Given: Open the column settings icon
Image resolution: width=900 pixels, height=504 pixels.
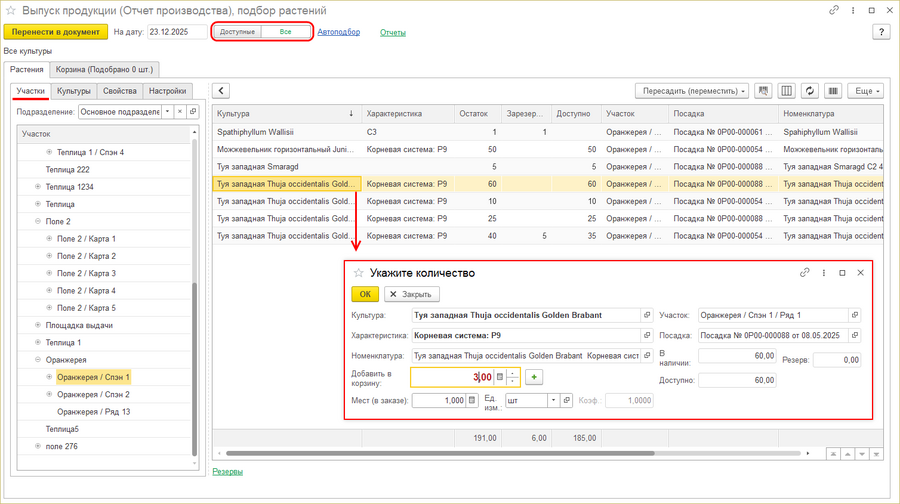Looking at the screenshot, I should (787, 91).
